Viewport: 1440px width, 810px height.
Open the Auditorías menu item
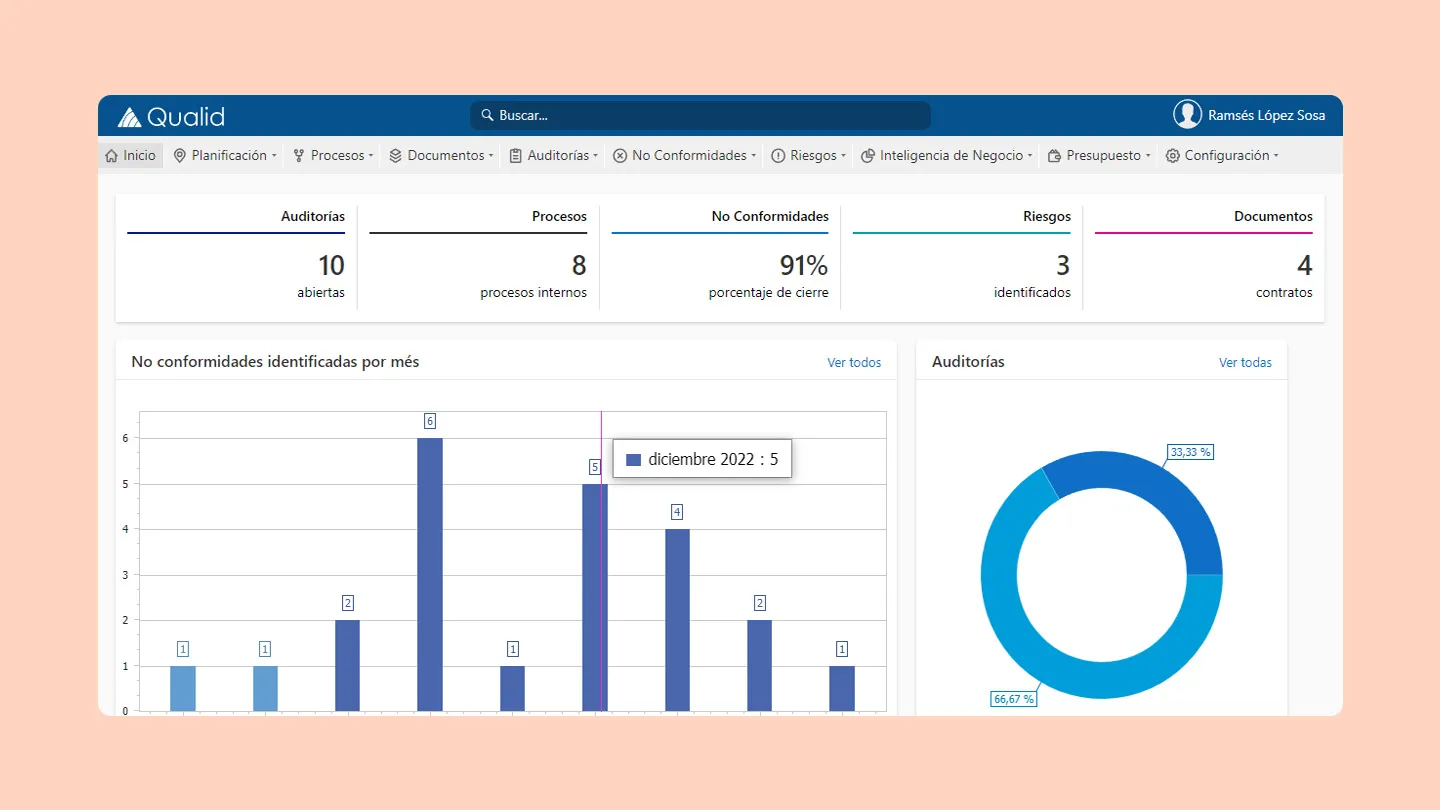(x=558, y=156)
